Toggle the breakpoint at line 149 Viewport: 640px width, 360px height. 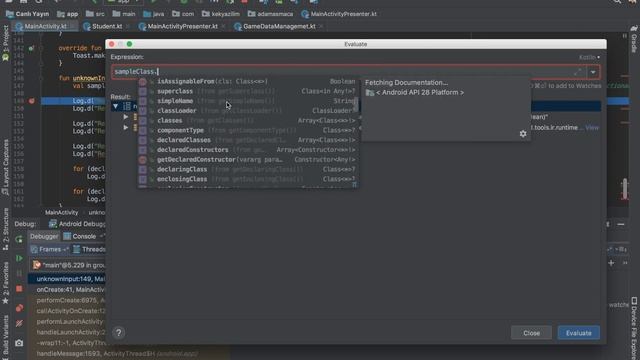(31, 101)
